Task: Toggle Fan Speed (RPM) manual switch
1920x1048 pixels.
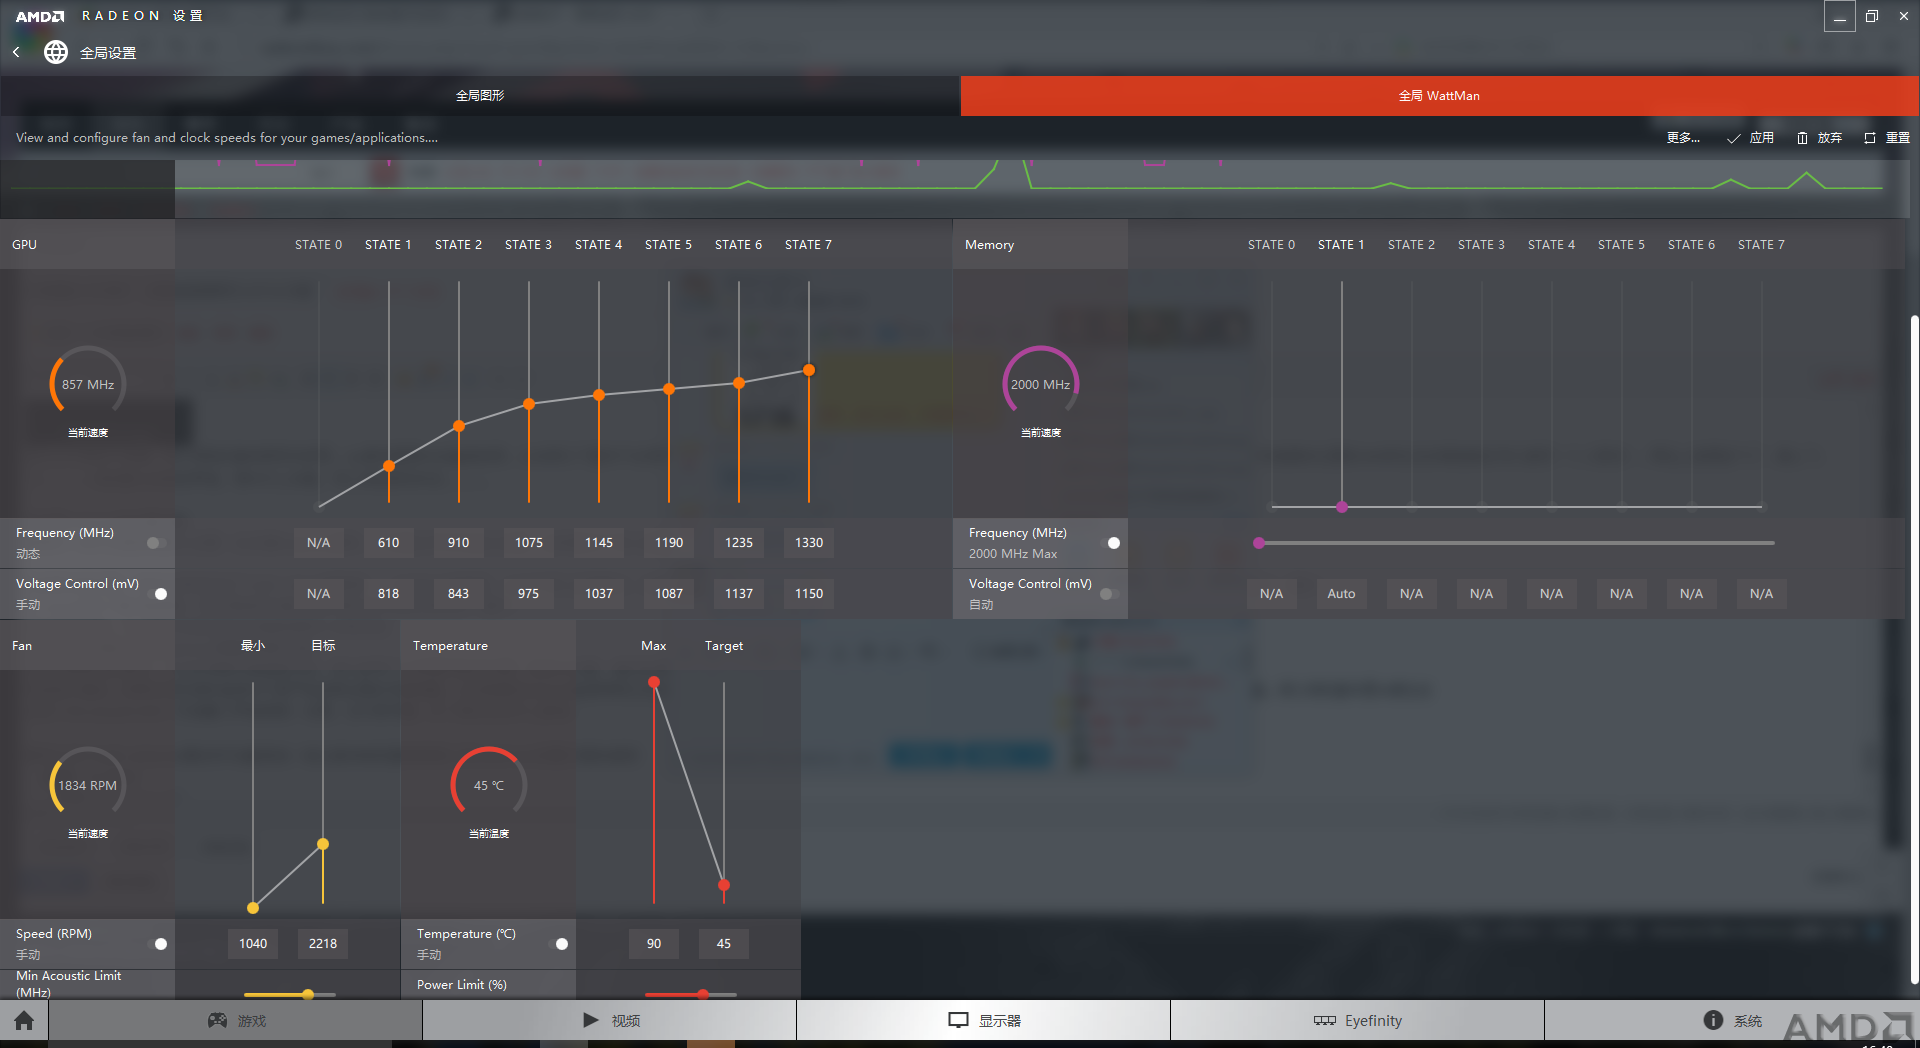Action: click(159, 944)
